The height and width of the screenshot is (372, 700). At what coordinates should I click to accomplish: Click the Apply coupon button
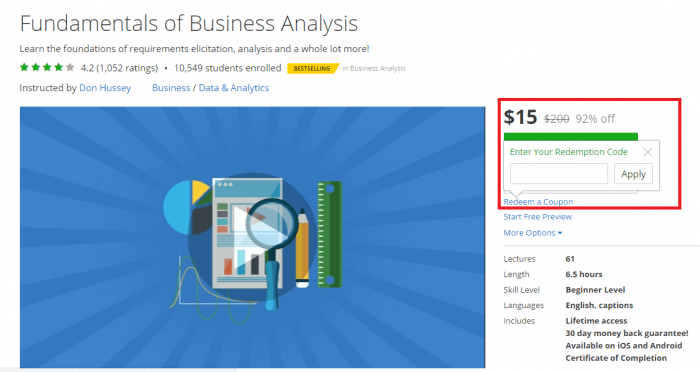coord(633,174)
